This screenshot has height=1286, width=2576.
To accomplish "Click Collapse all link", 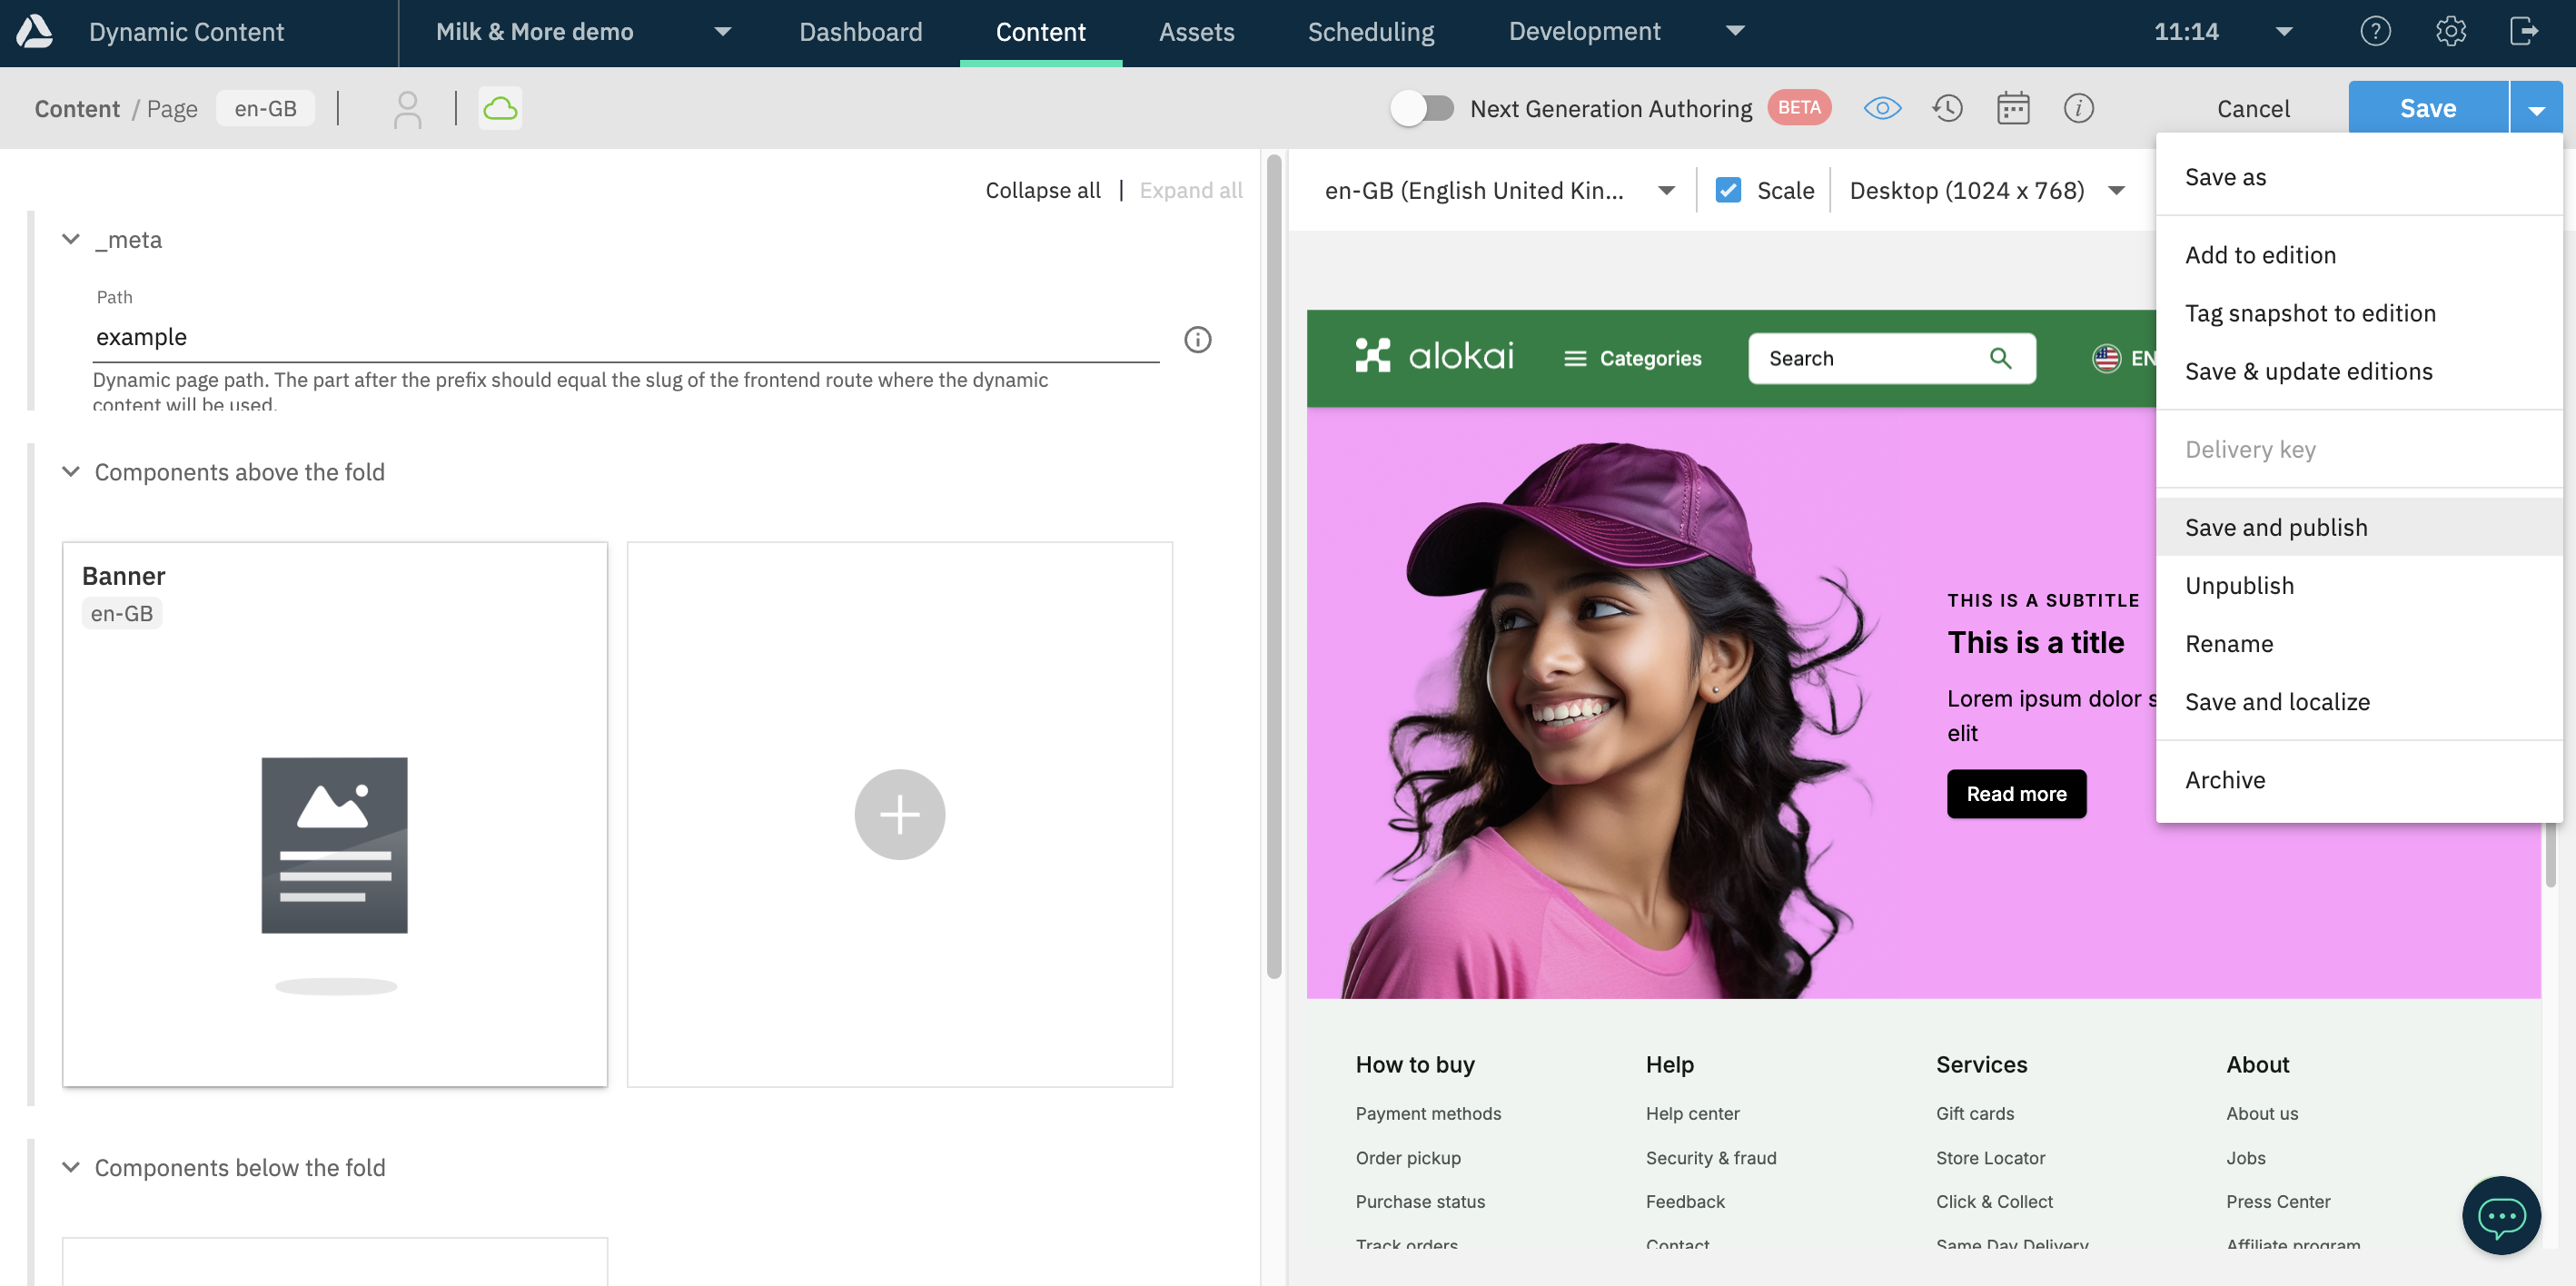I will [1042, 190].
